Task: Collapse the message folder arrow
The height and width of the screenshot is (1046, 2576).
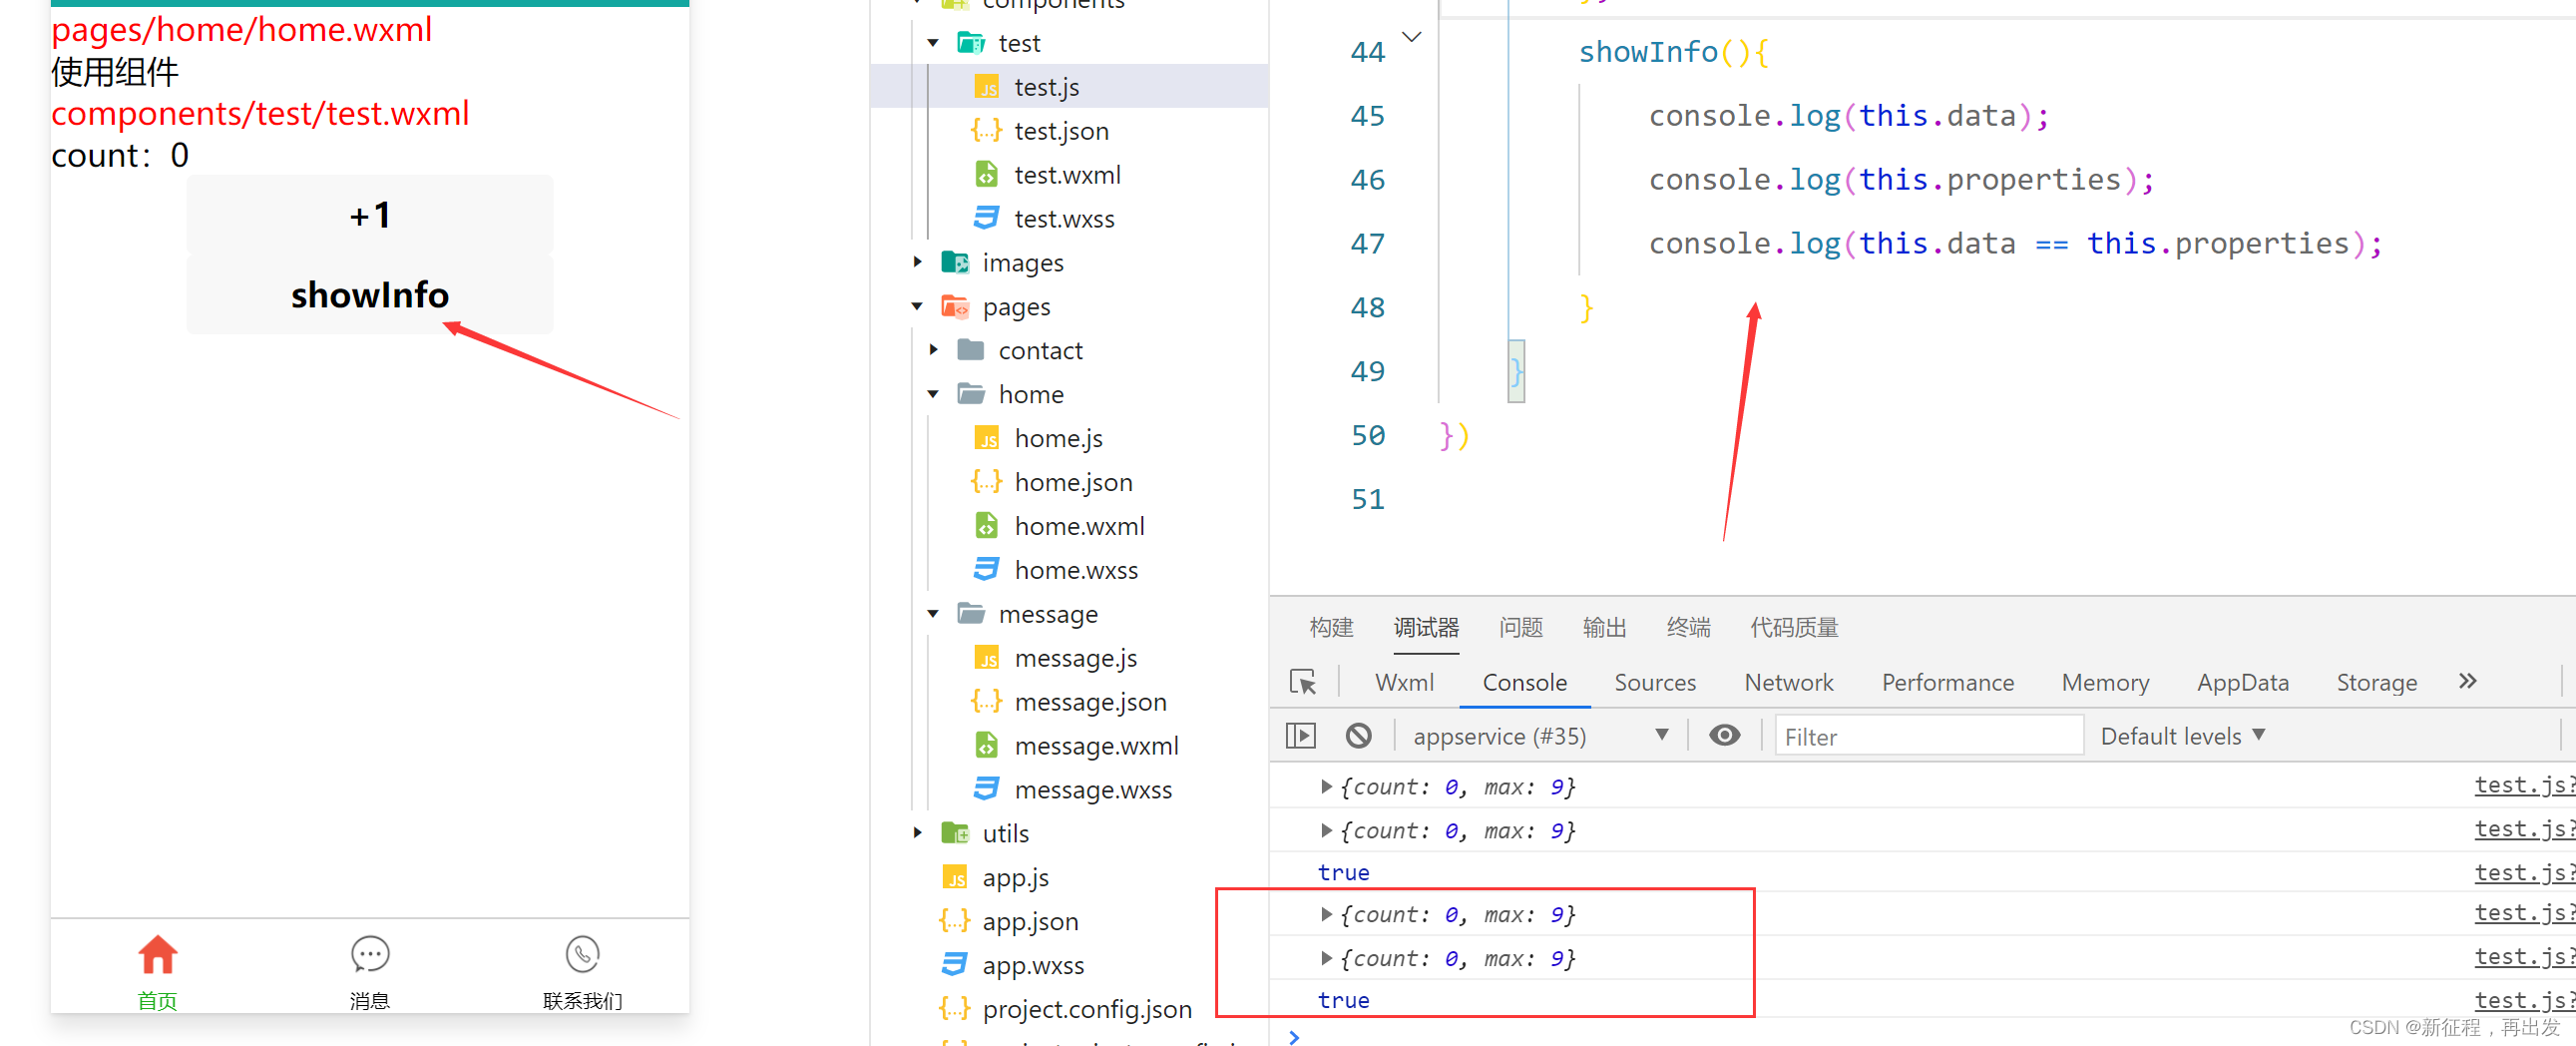Action: [932, 614]
